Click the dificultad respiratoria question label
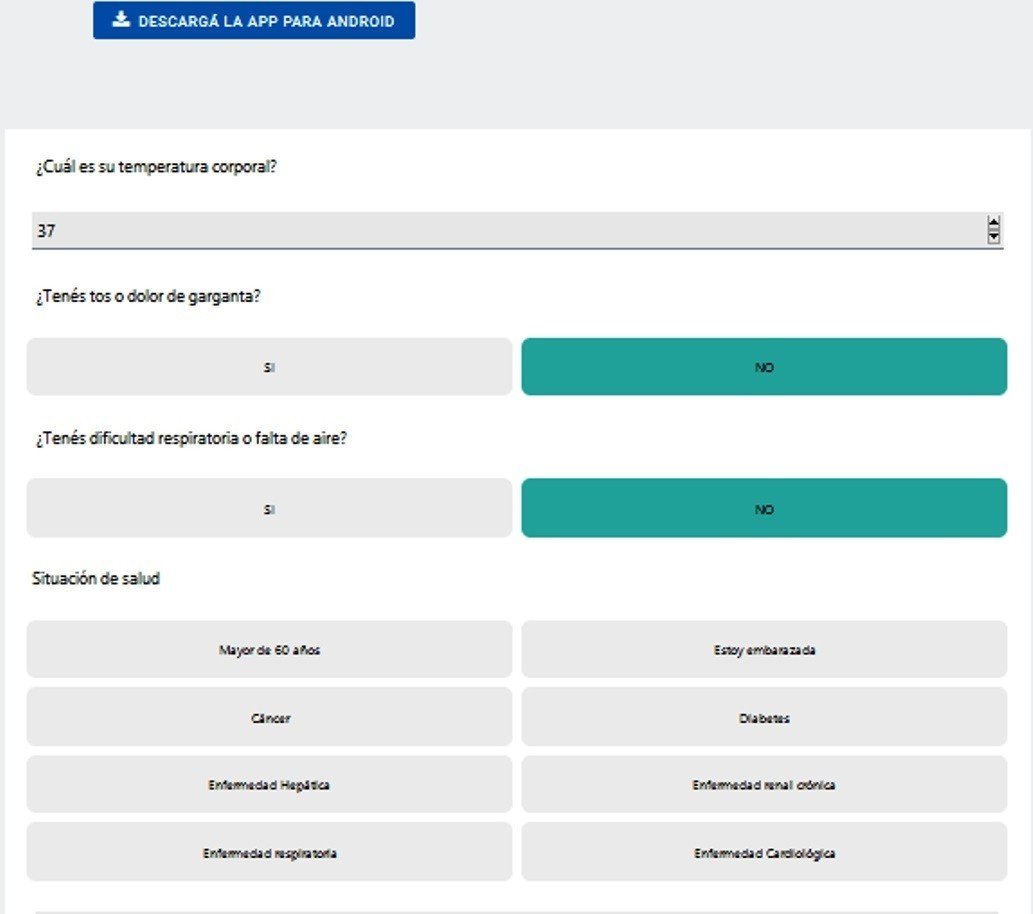The width and height of the screenshot is (1033, 914). click(191, 438)
